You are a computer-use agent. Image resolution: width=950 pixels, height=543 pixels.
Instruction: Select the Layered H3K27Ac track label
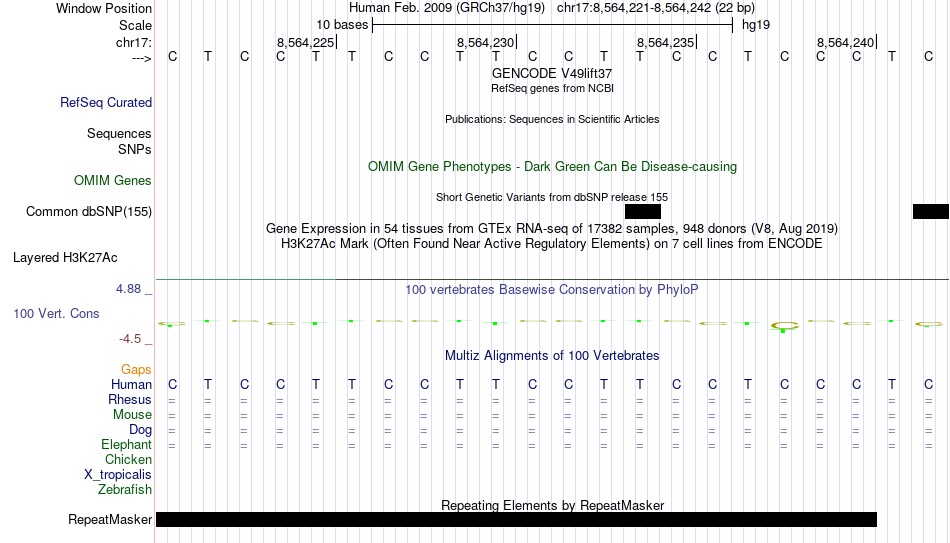coord(65,258)
